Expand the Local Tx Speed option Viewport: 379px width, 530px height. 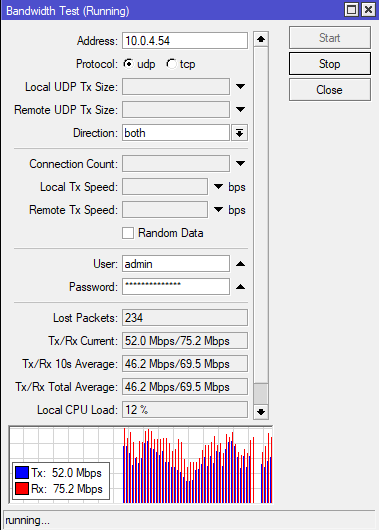point(219,187)
